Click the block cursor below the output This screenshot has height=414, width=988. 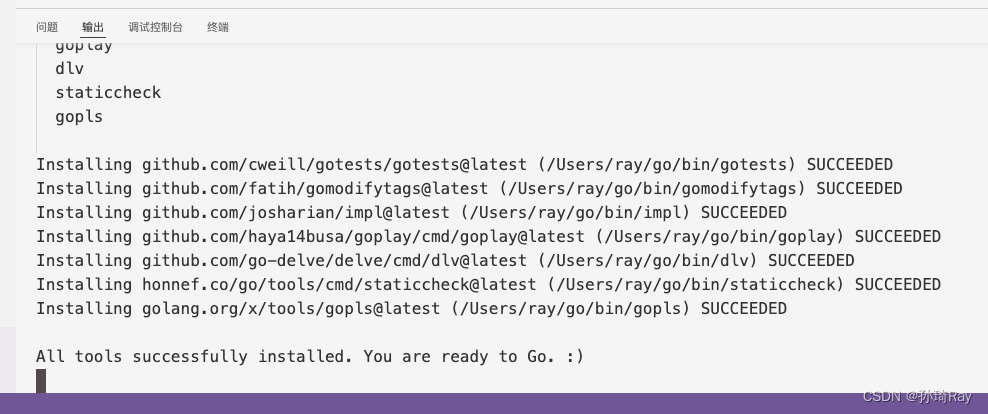coord(41,380)
